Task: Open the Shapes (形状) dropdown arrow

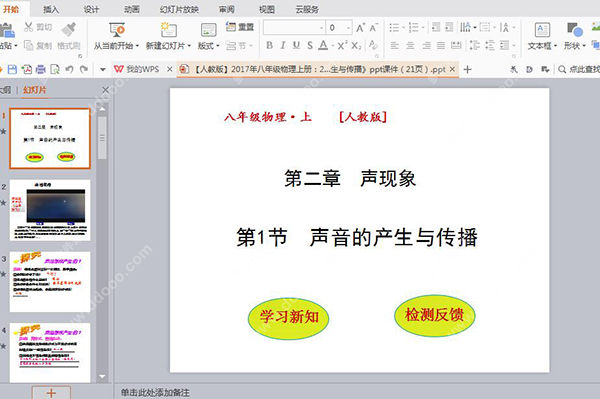Action: click(584, 46)
